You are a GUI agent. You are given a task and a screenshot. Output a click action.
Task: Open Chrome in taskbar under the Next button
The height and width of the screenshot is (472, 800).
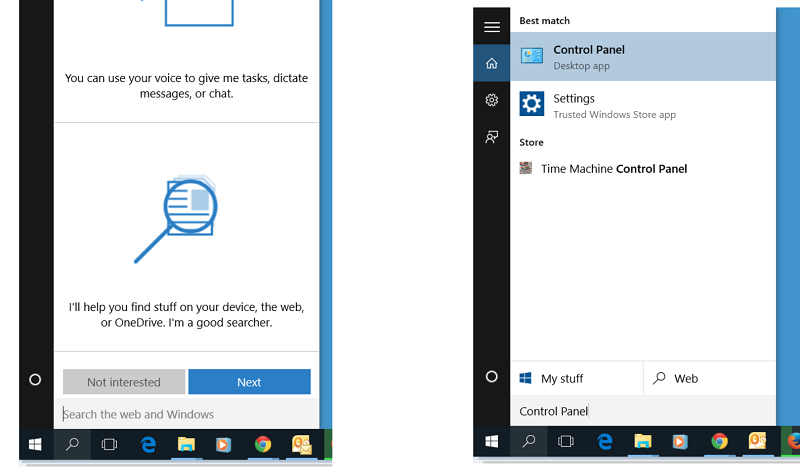(263, 445)
